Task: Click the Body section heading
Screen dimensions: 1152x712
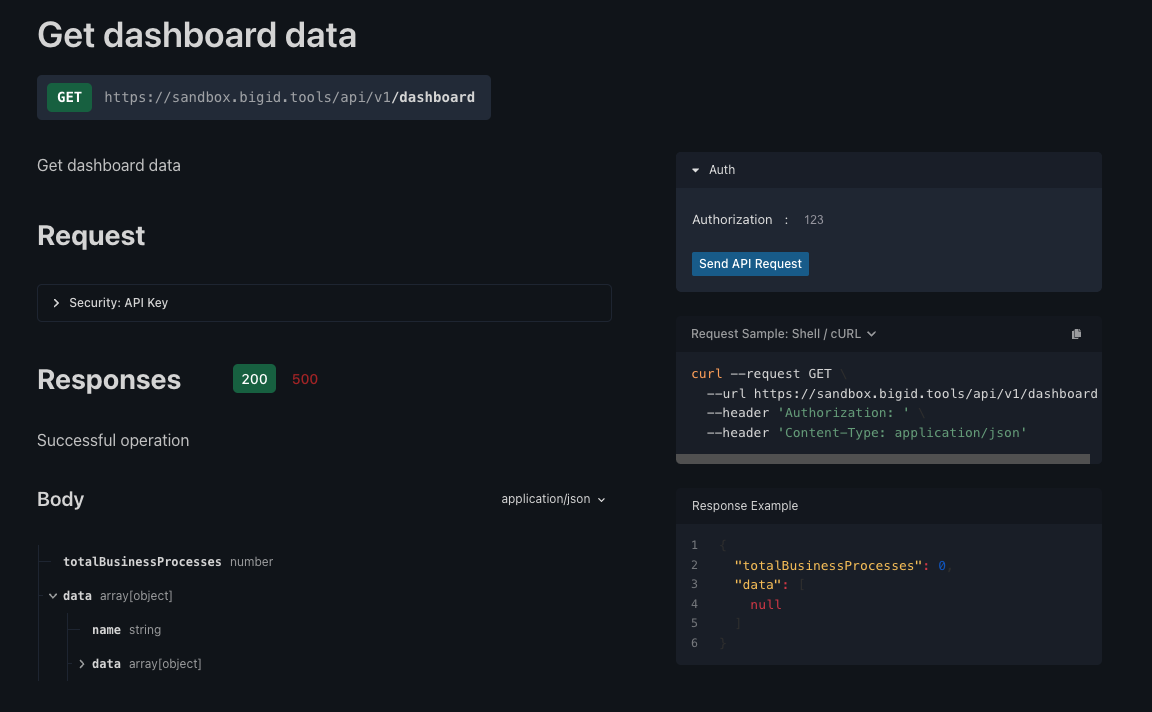Action: pyautogui.click(x=60, y=499)
